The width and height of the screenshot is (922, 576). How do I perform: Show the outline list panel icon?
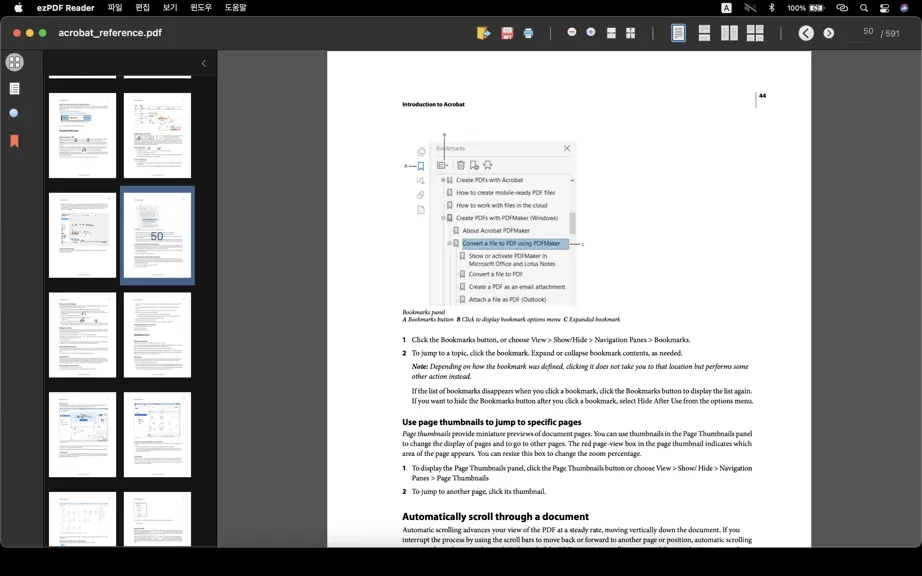(15, 88)
